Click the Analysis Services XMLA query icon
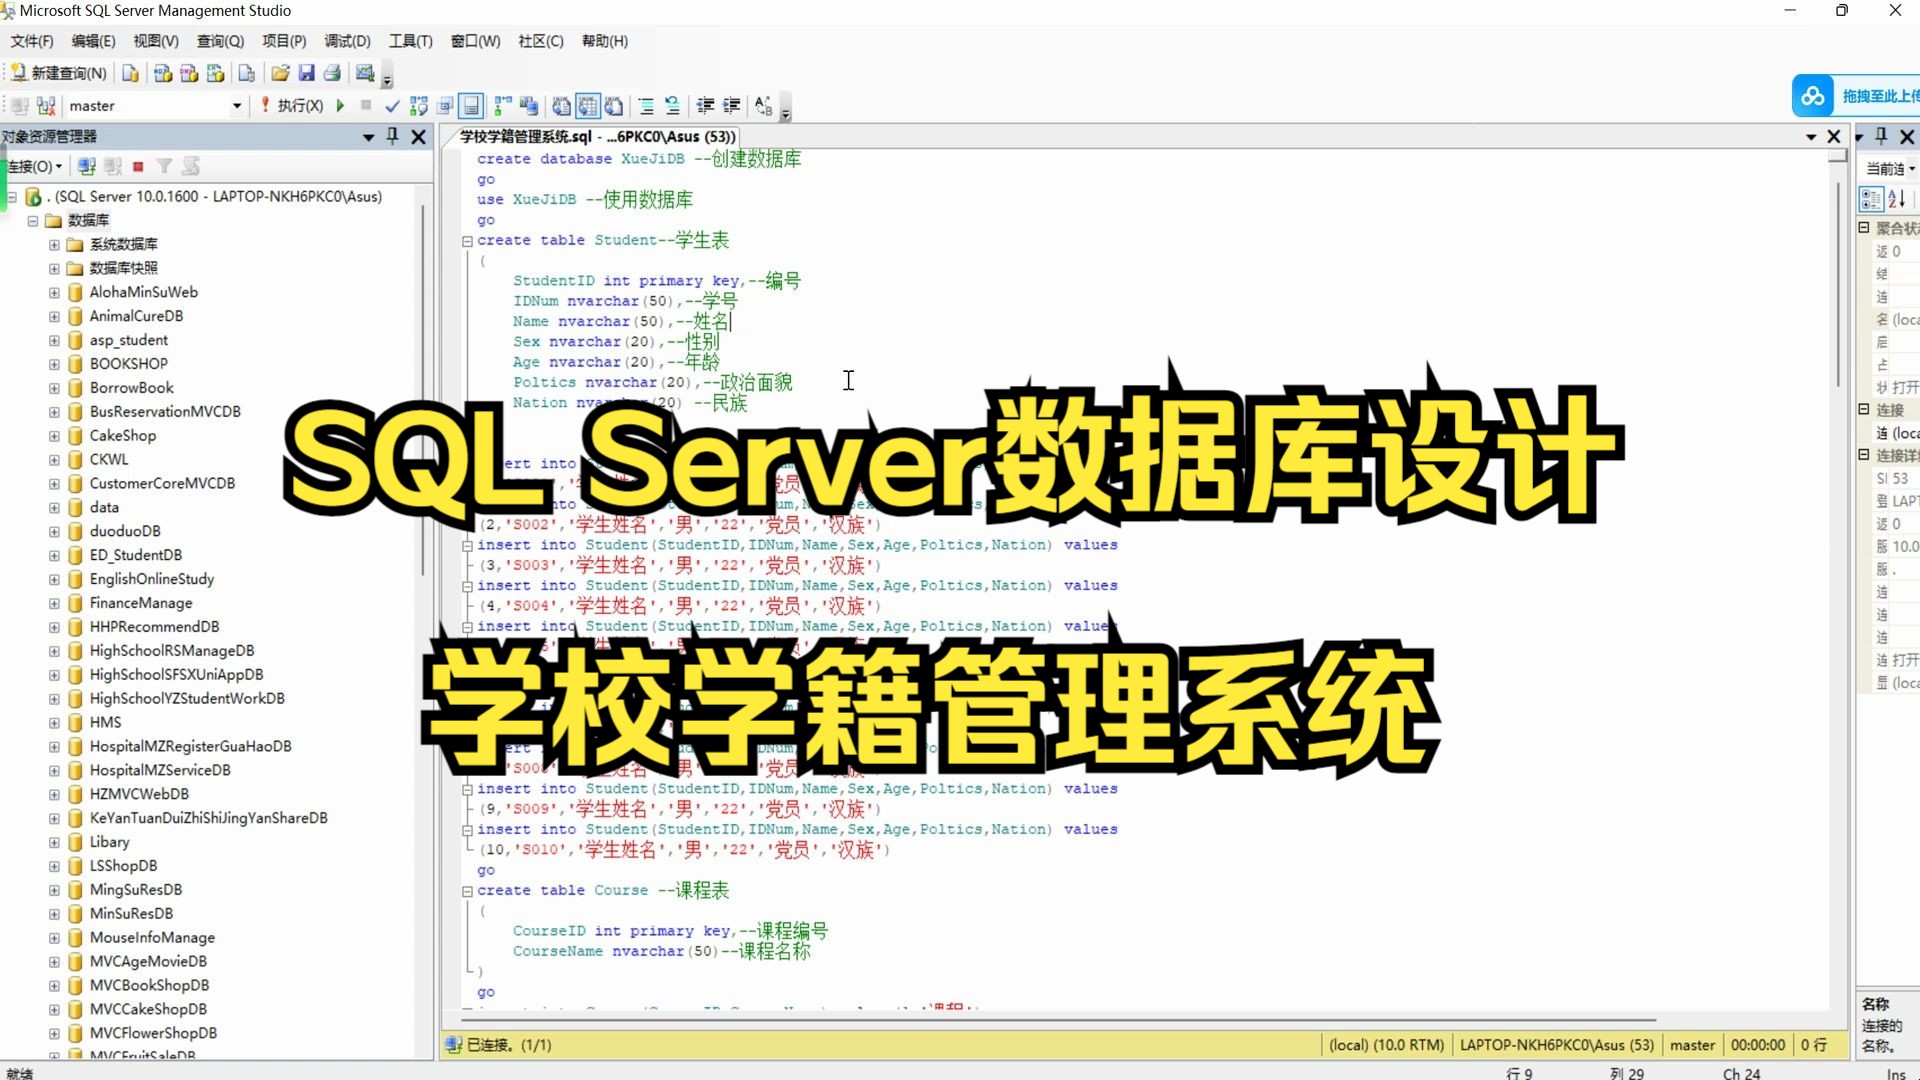 [x=215, y=73]
